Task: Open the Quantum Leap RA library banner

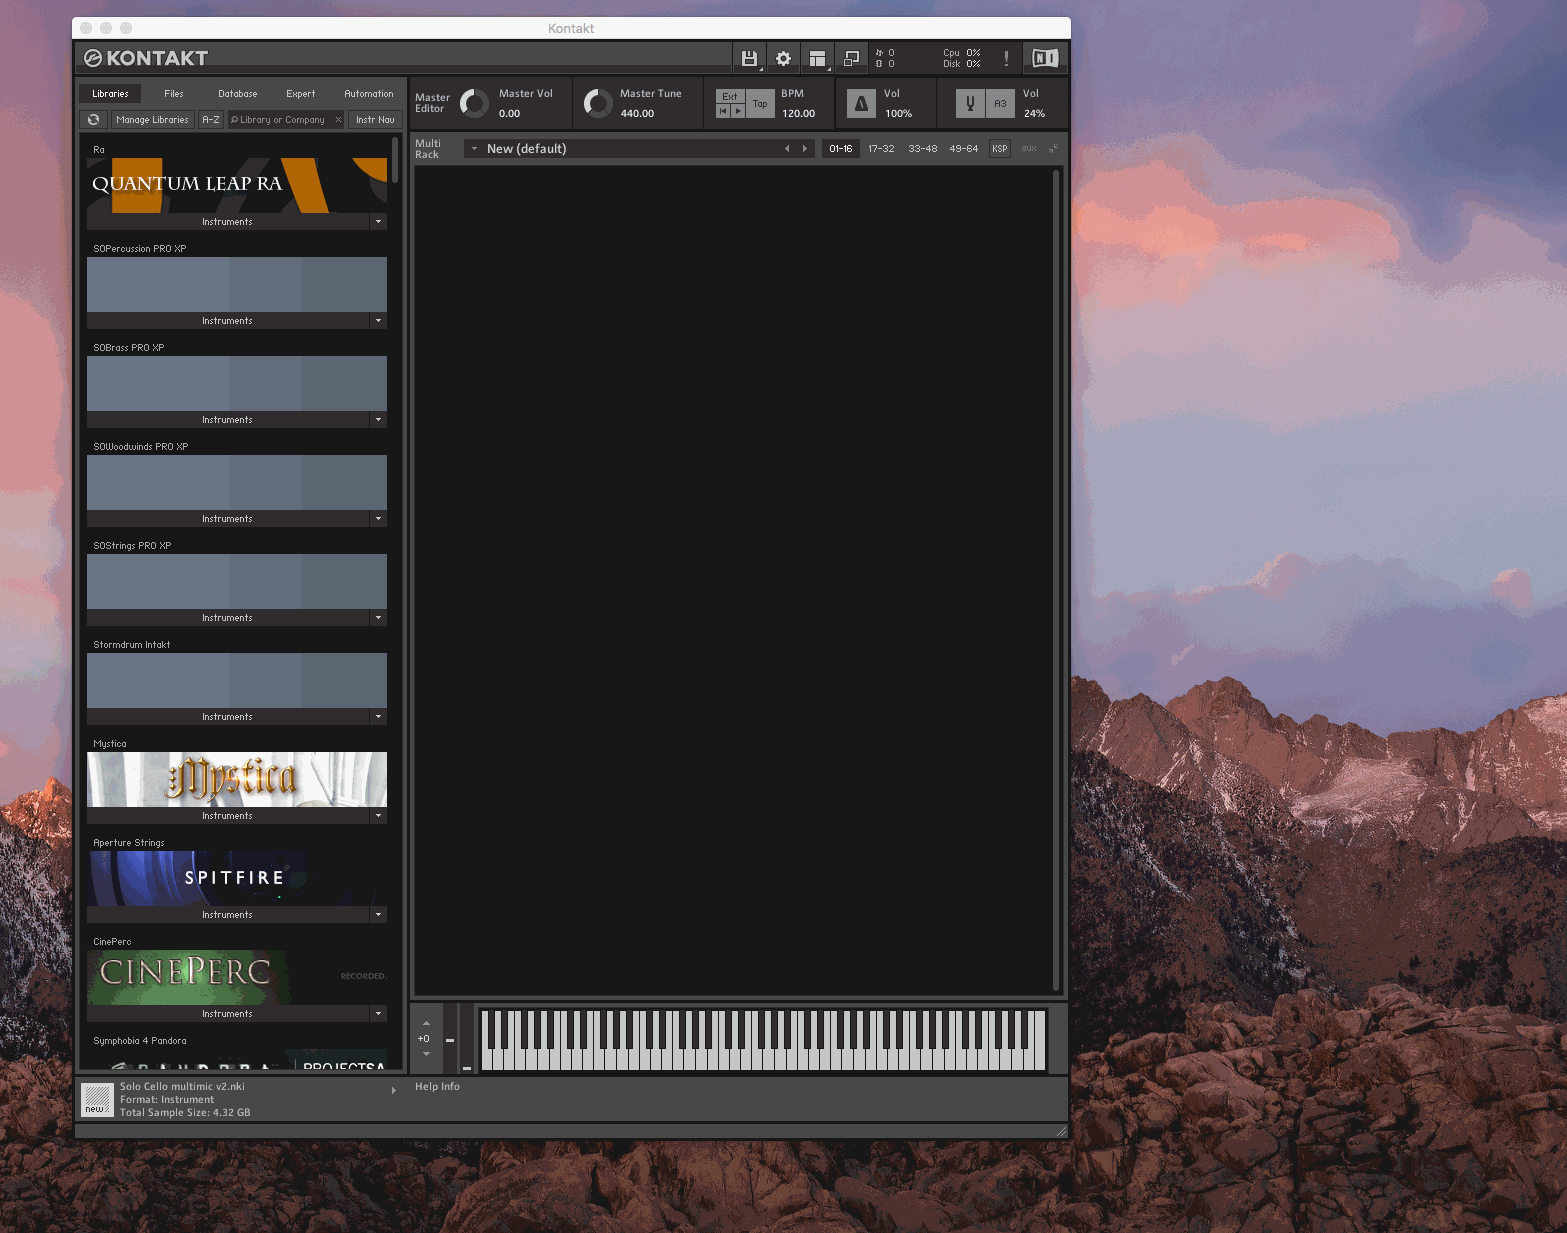Action: [237, 185]
